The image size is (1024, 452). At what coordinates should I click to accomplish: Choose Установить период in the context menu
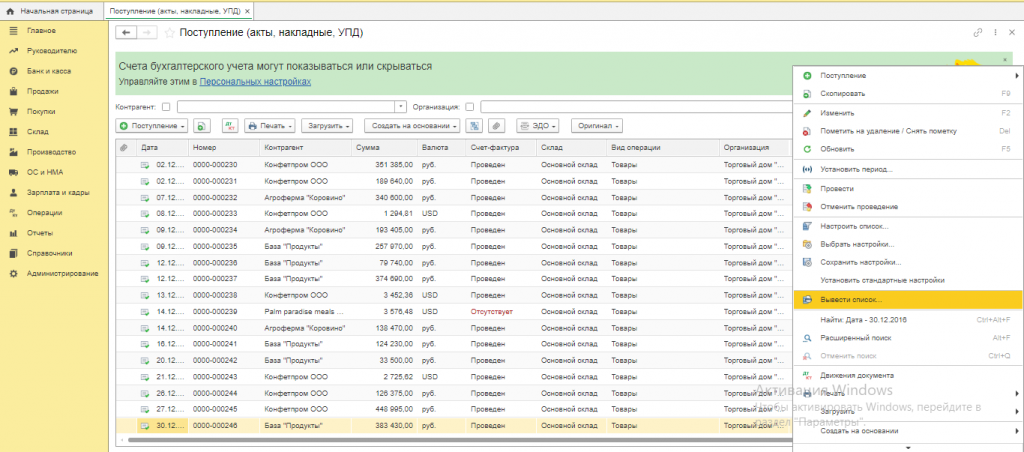coord(855,169)
